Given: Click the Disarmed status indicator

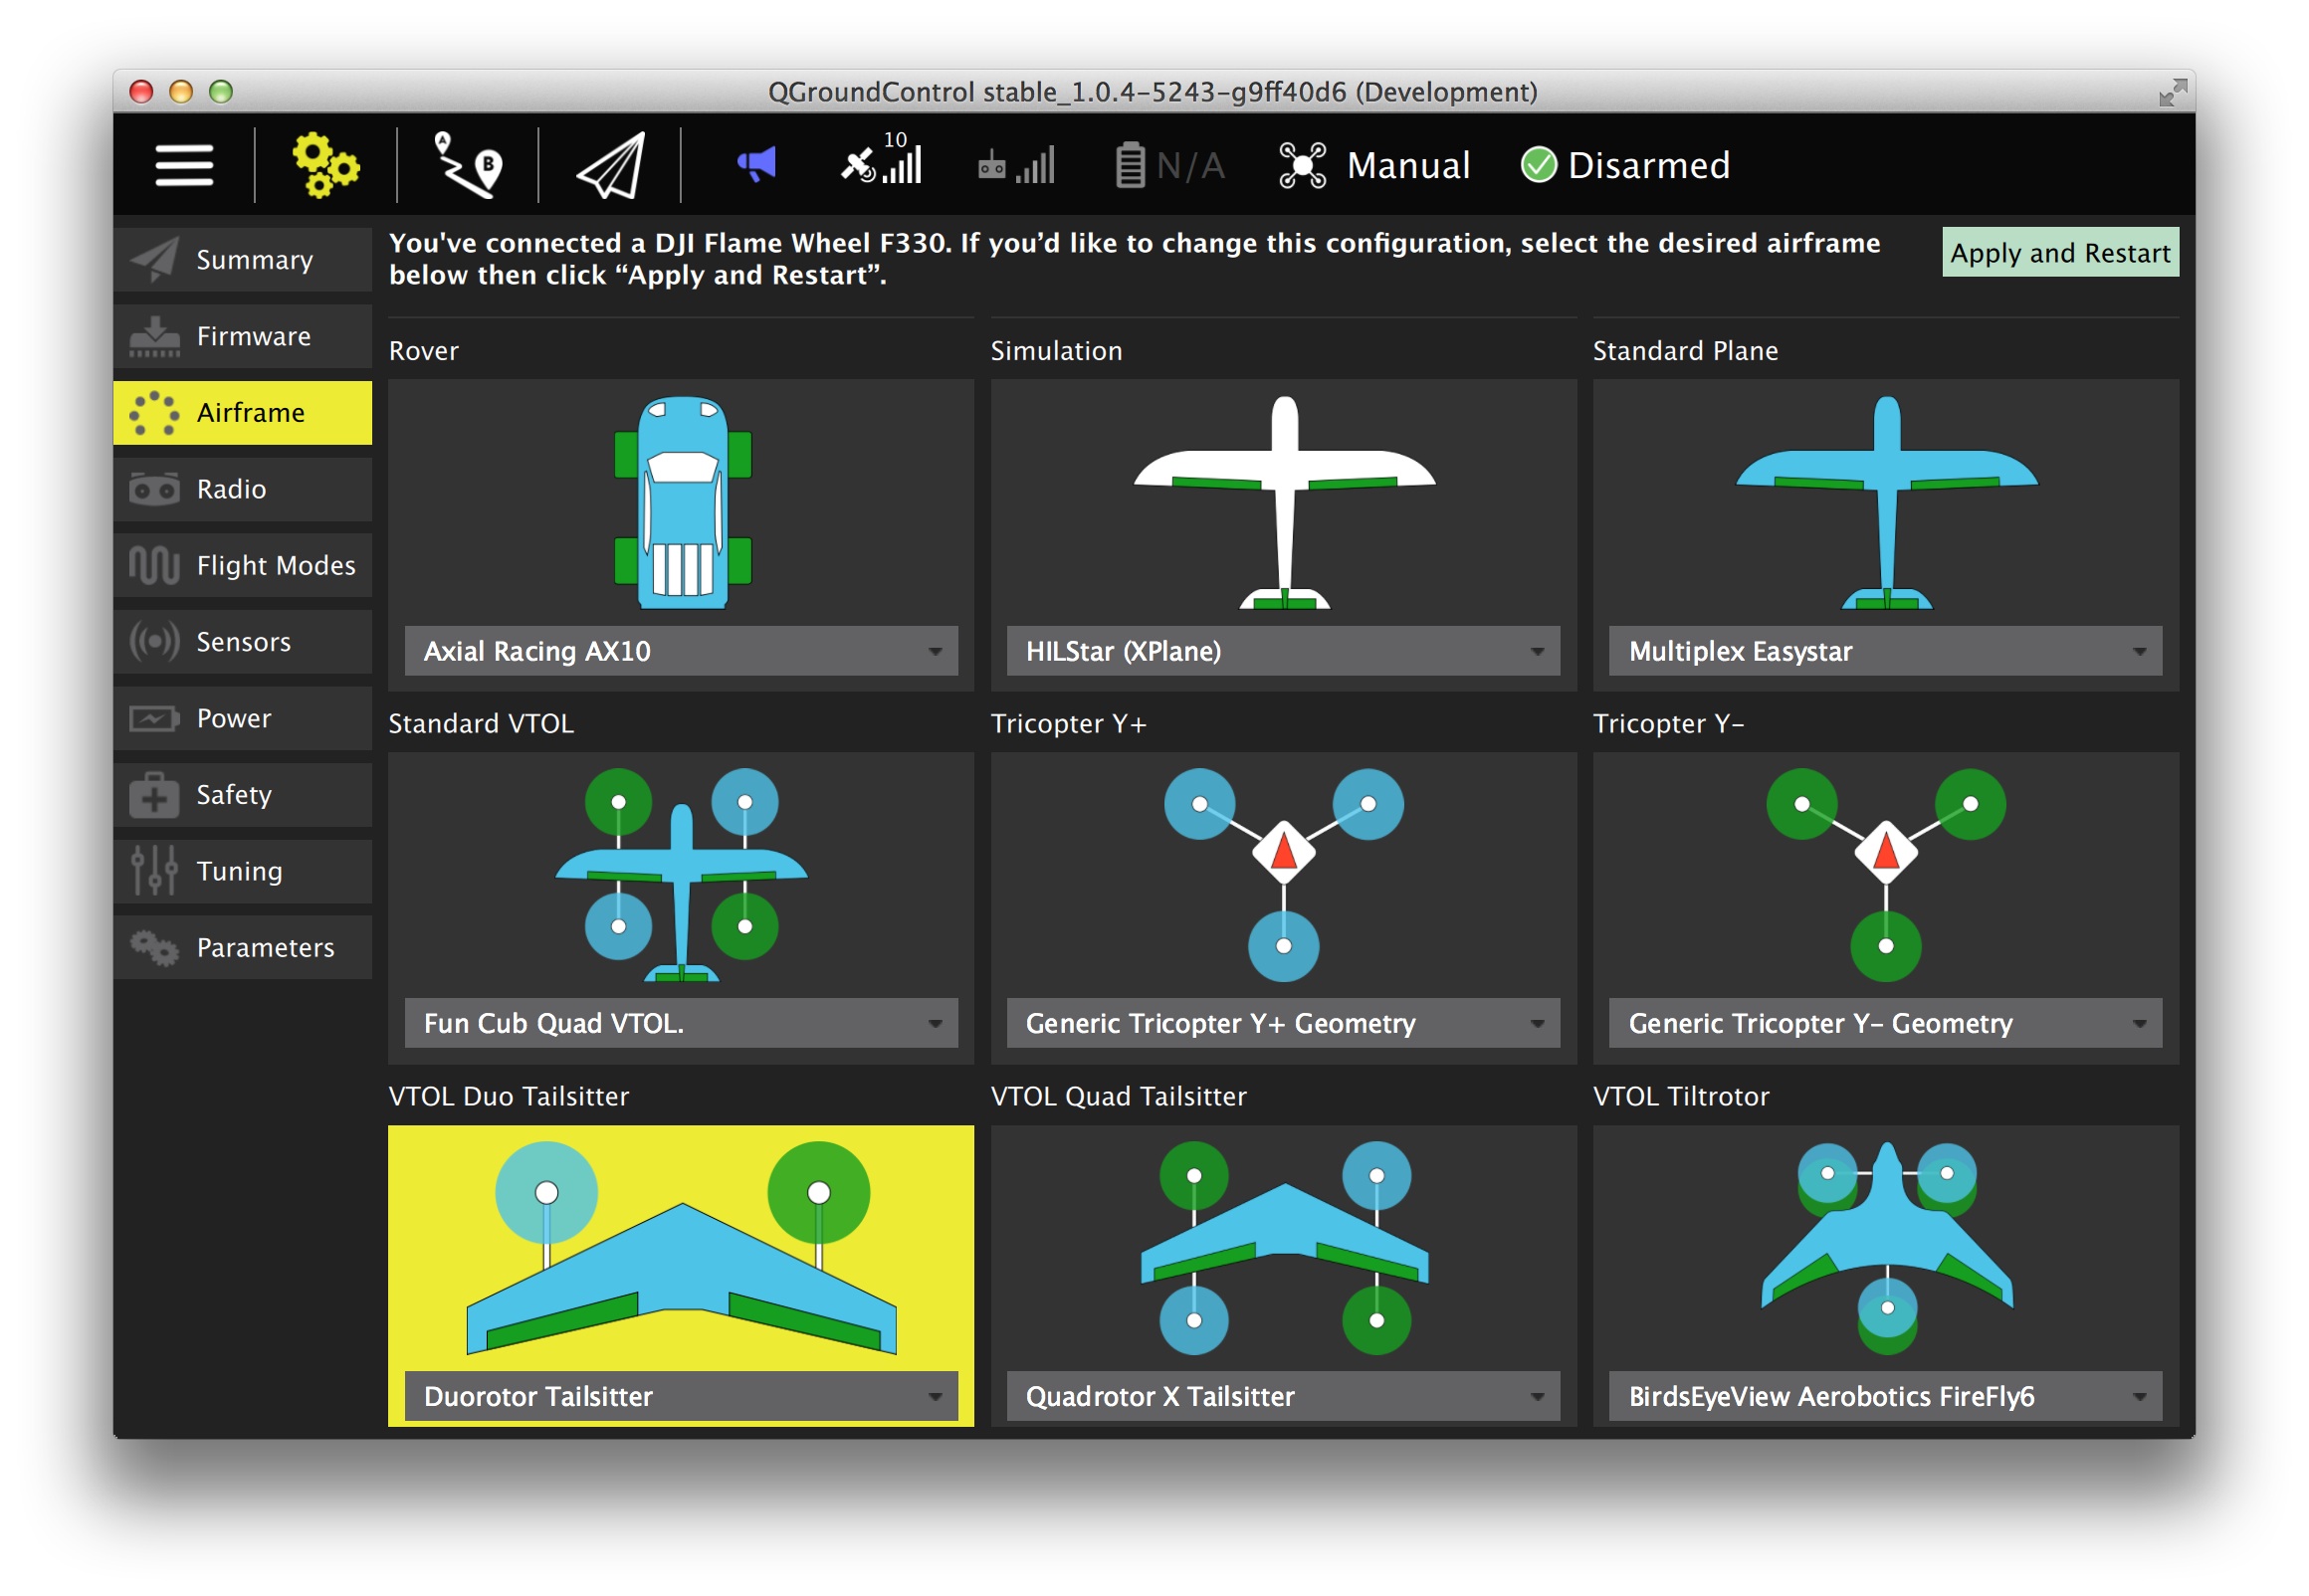Looking at the screenshot, I should pos(1625,165).
